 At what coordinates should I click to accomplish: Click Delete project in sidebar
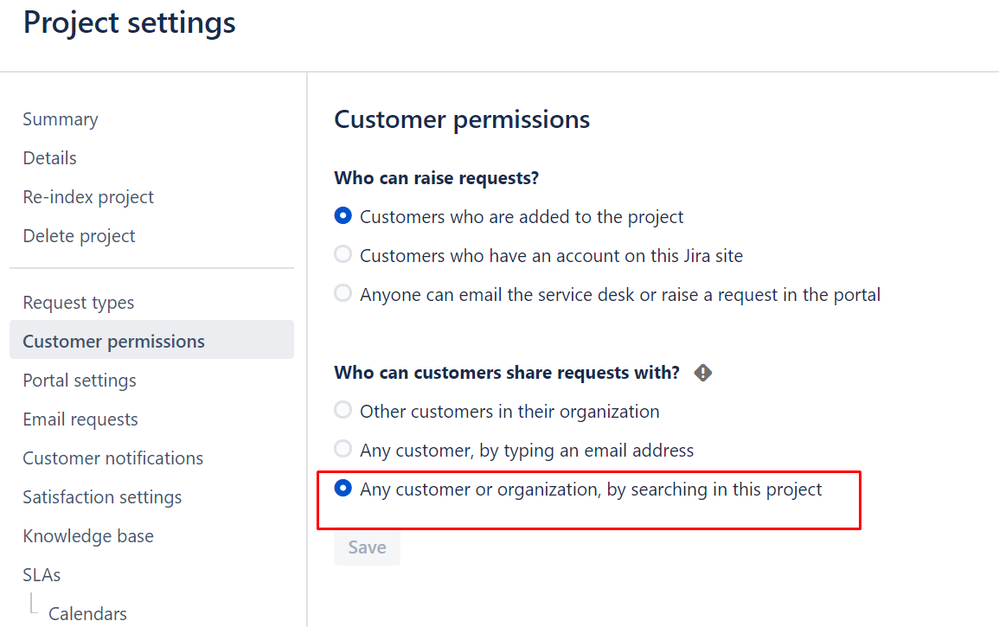tap(79, 236)
